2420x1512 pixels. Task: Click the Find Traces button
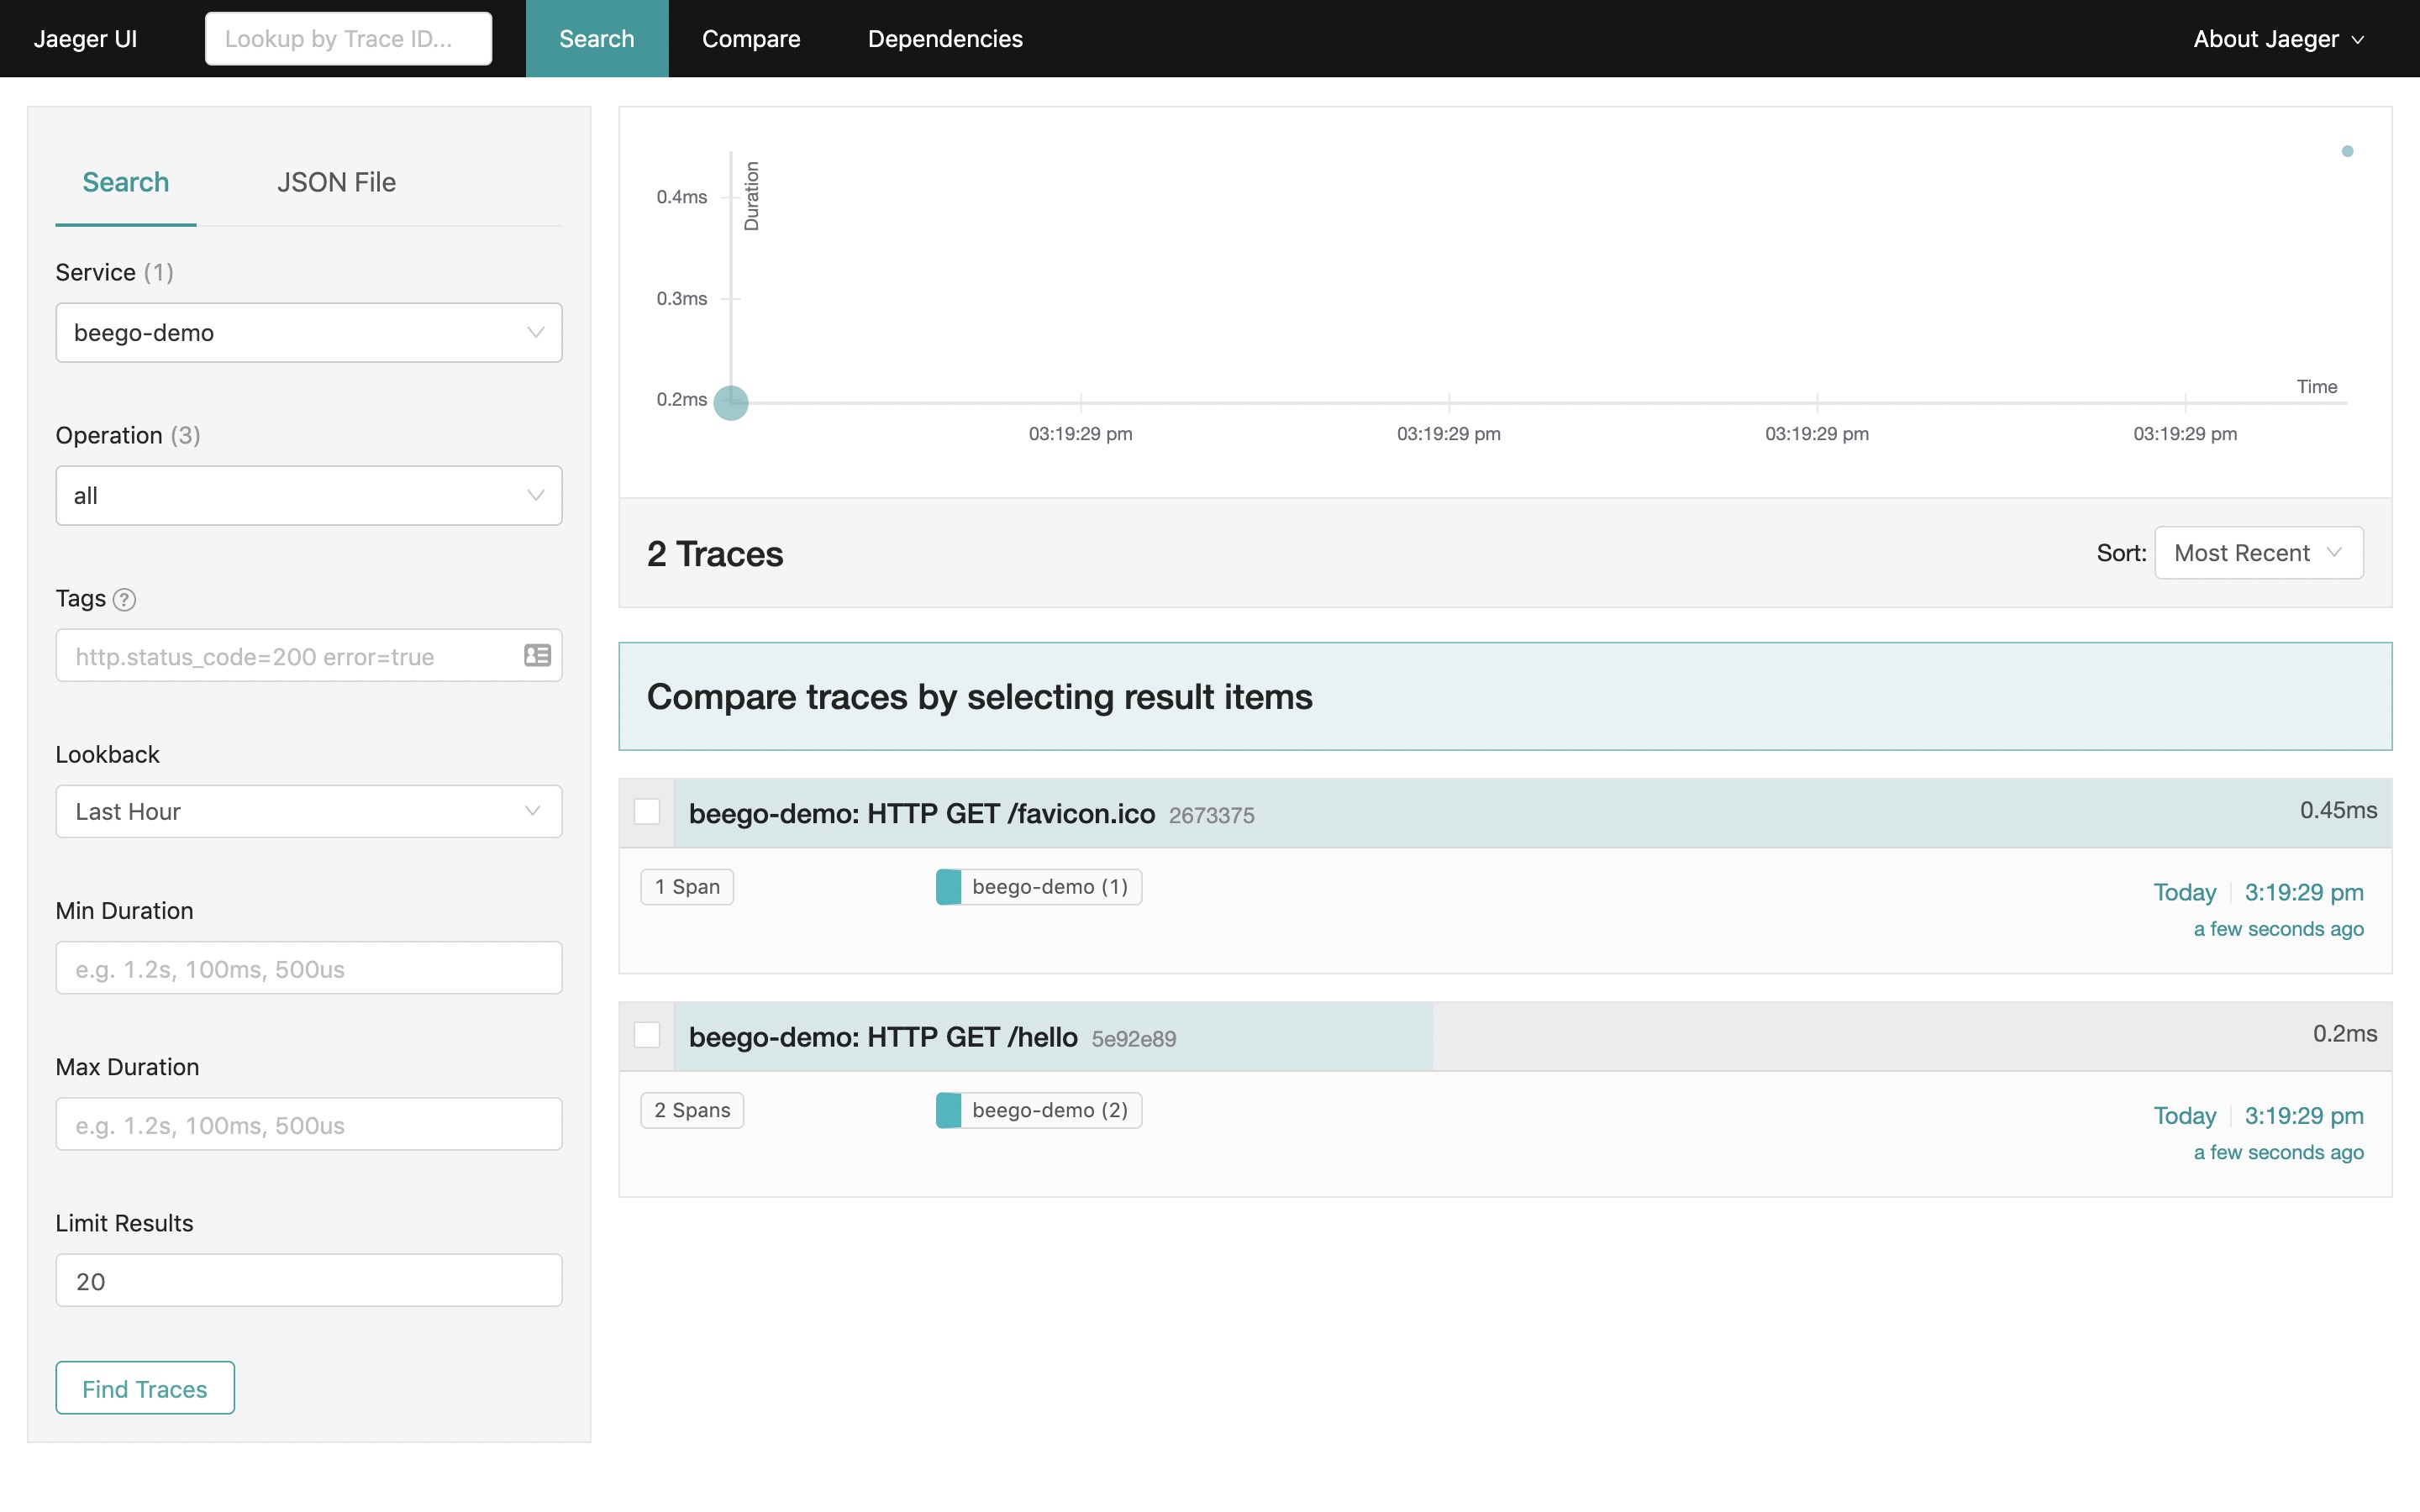click(145, 1388)
